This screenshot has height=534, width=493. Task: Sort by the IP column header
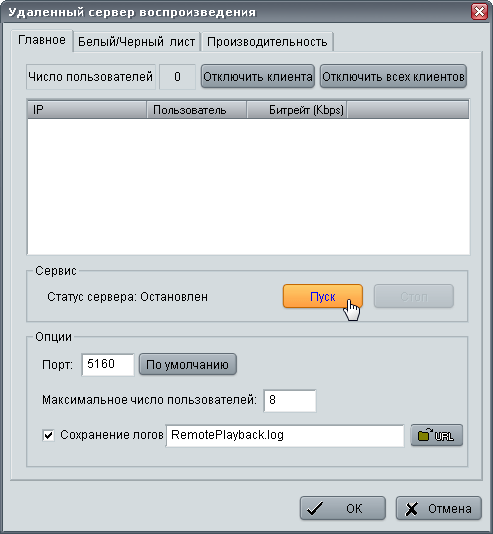point(87,110)
